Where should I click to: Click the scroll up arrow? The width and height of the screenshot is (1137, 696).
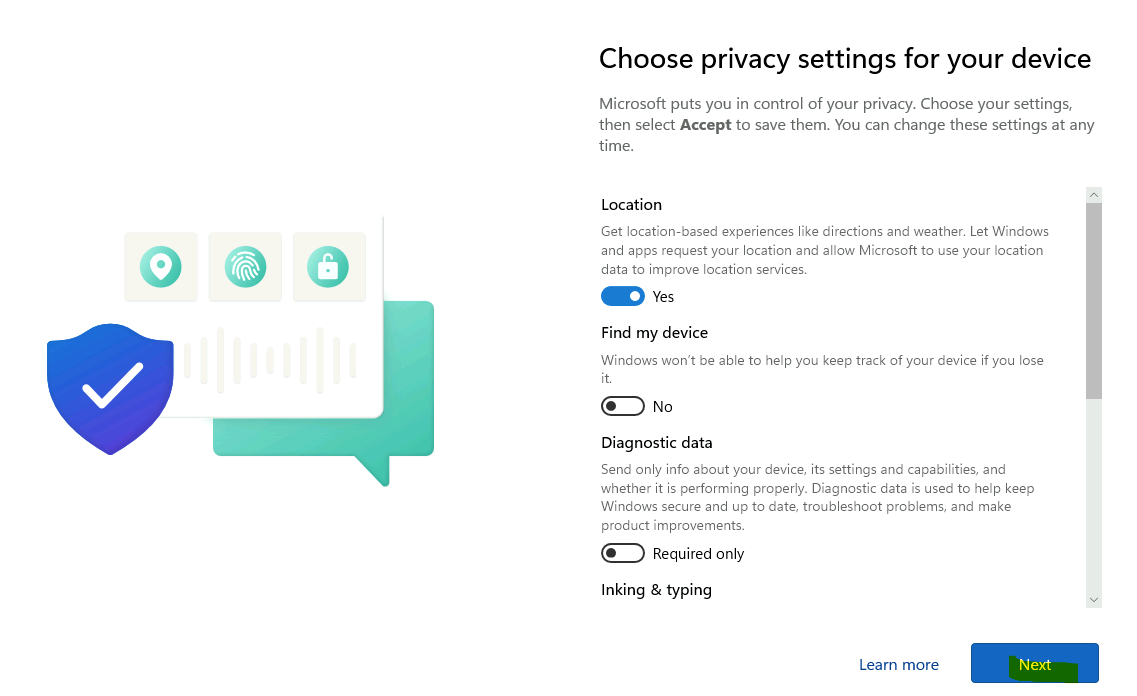(x=1094, y=195)
